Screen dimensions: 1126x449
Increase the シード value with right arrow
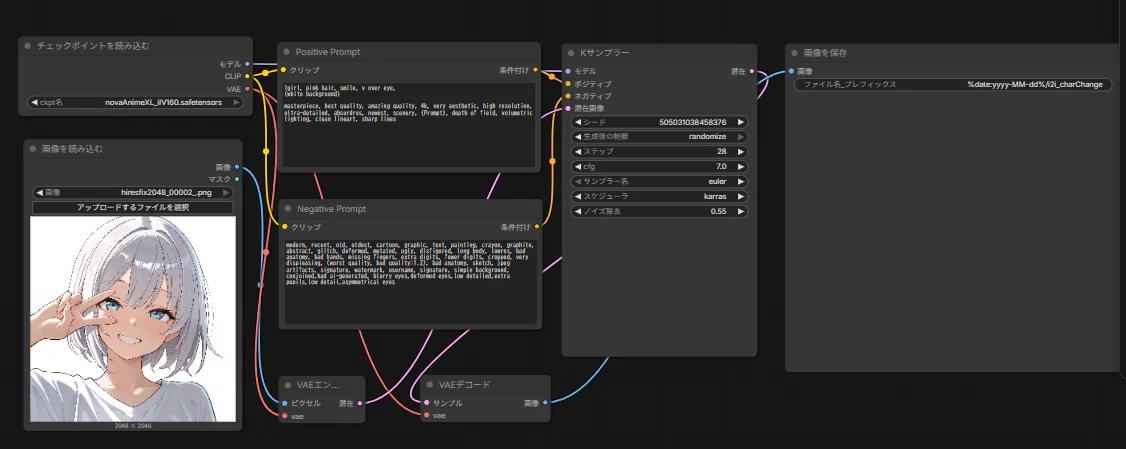(741, 122)
